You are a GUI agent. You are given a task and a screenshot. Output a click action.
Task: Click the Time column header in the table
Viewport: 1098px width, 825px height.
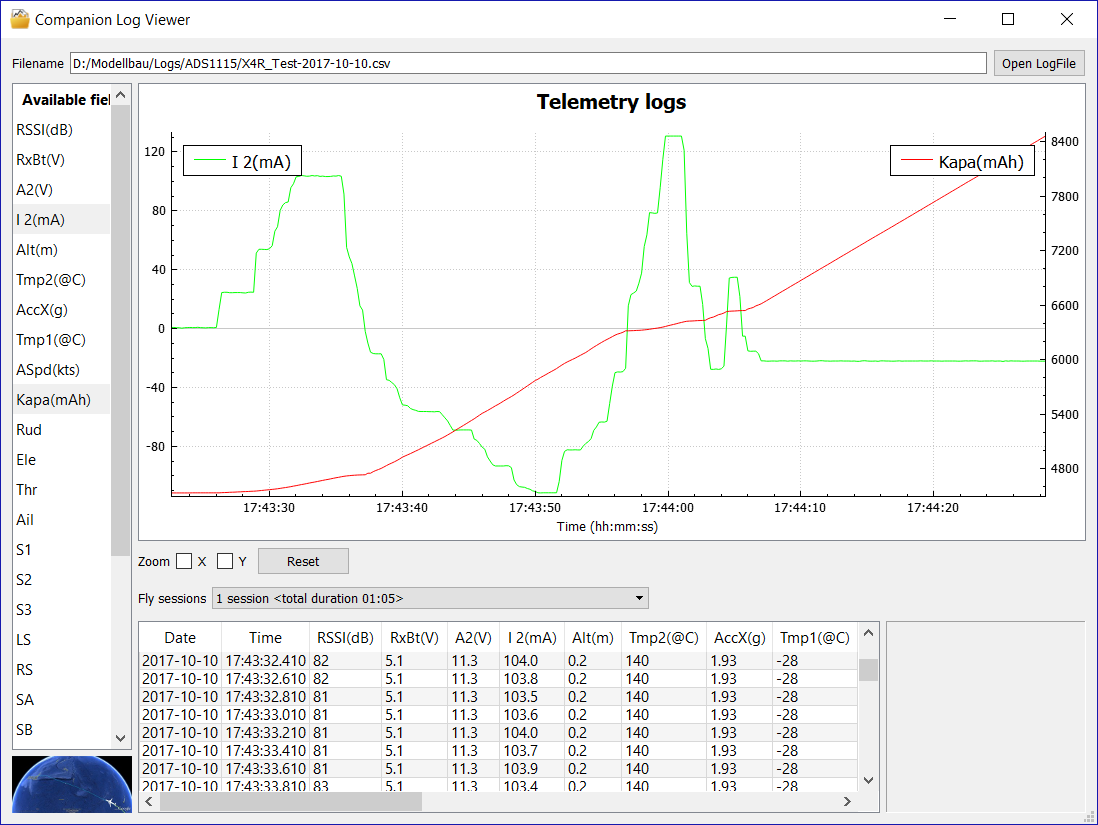click(265, 638)
